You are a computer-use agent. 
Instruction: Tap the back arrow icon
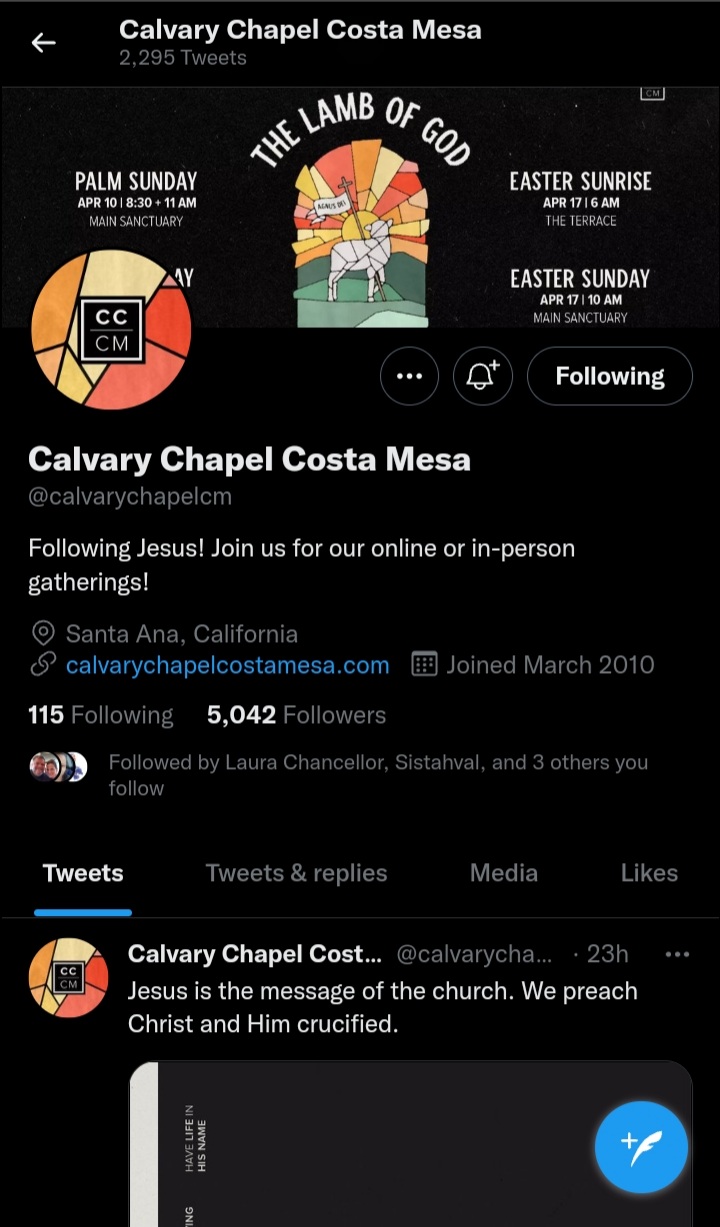(x=43, y=42)
